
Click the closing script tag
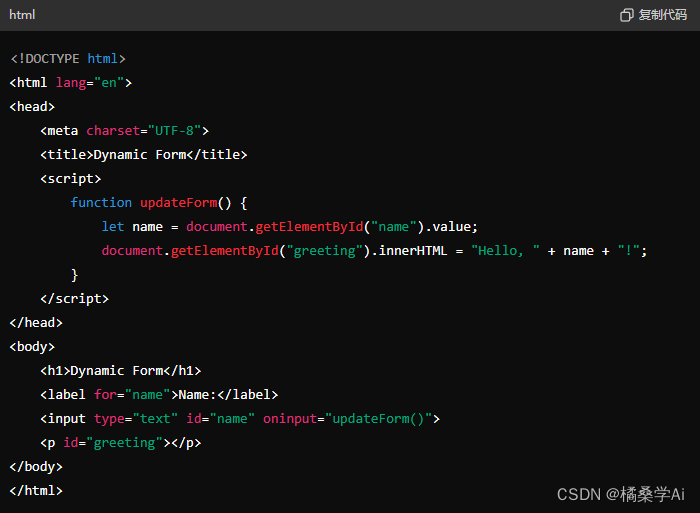74,299
